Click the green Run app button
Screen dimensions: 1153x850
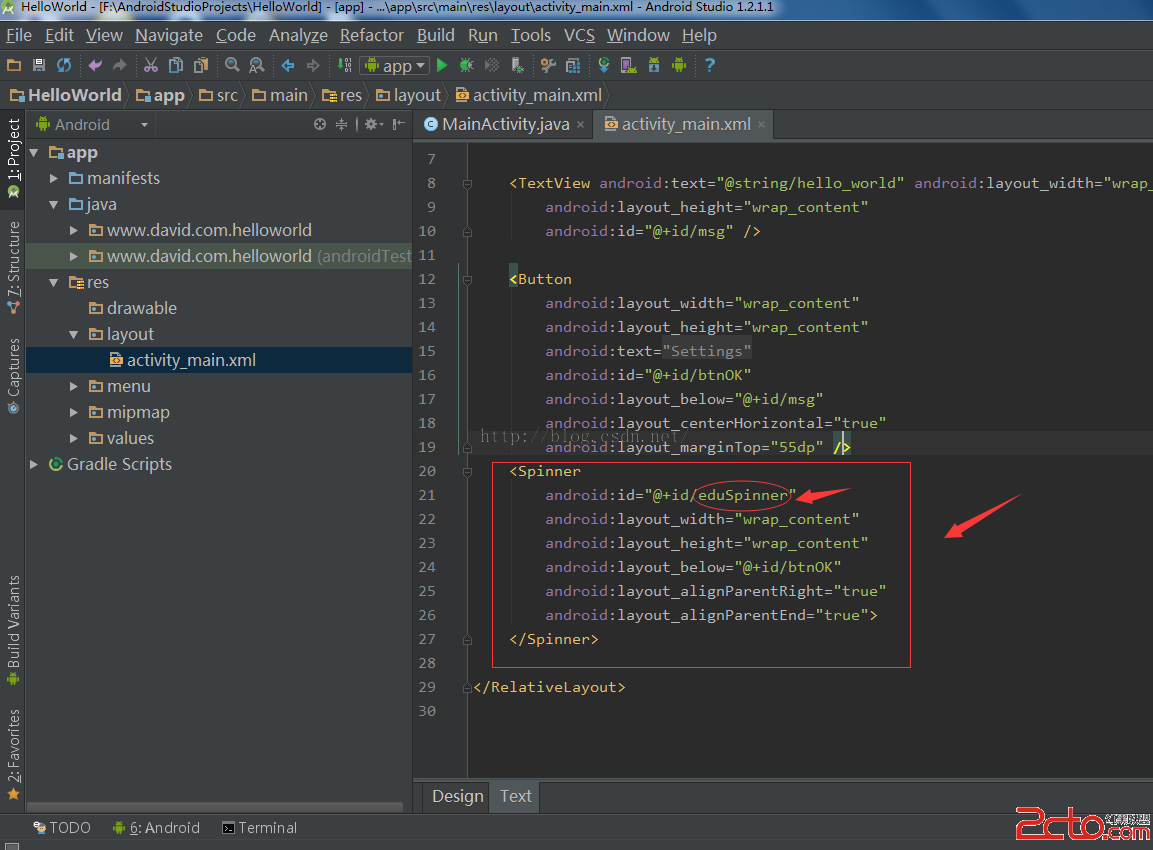(442, 65)
